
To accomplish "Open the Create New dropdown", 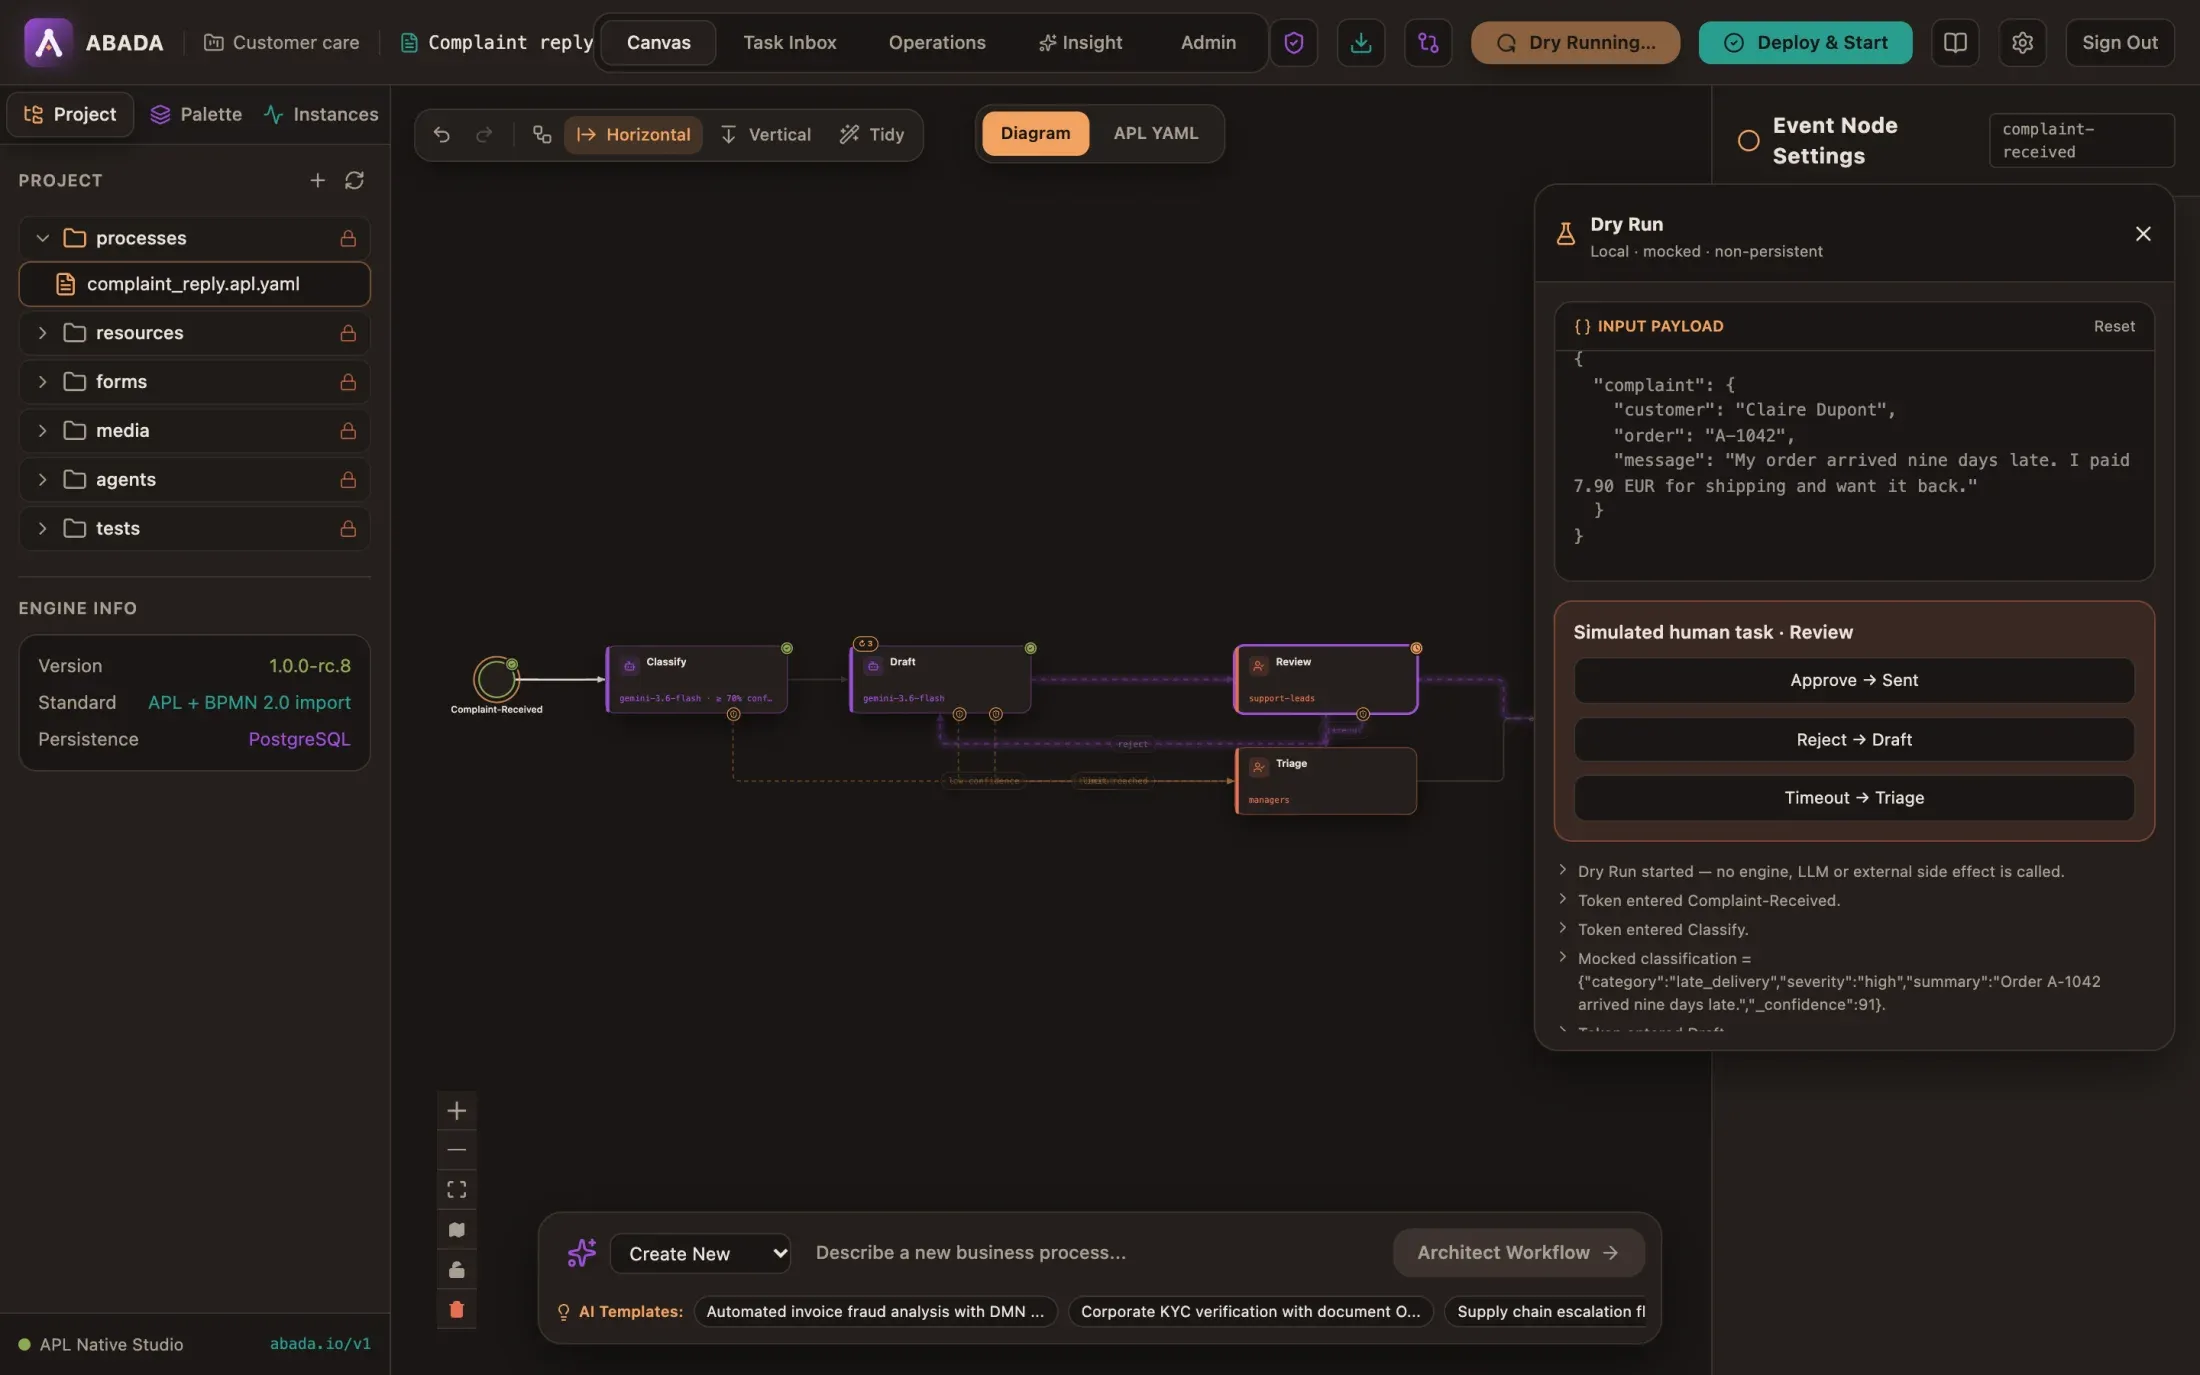I will (x=700, y=1254).
